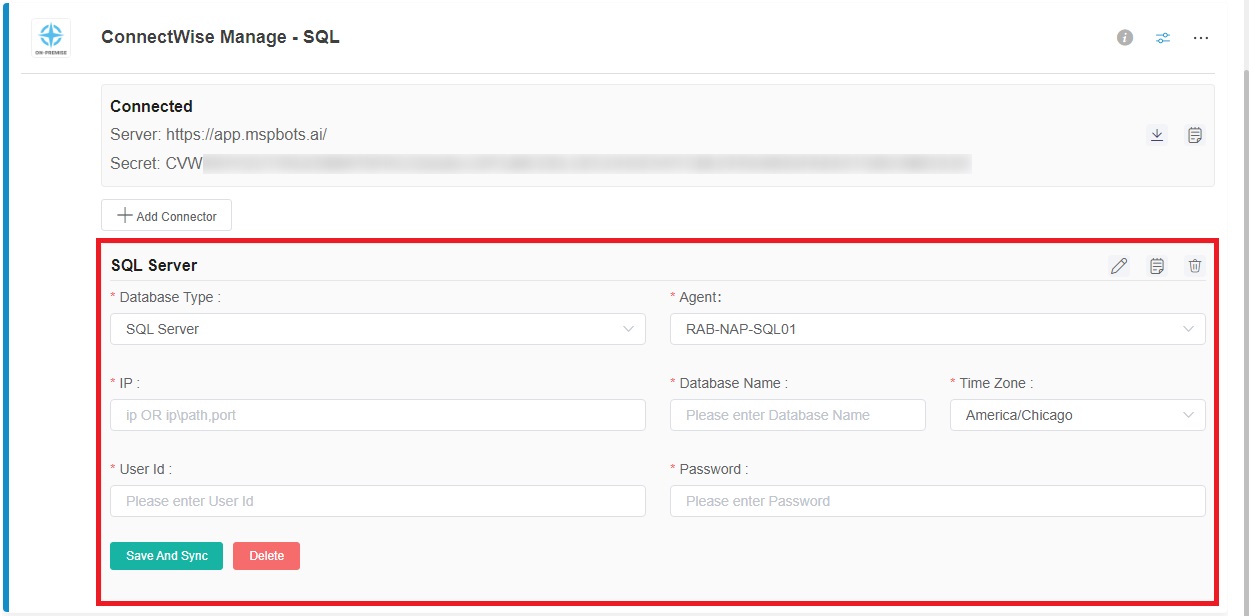Image resolution: width=1249 pixels, height=616 pixels.
Task: Focus the IP input field
Action: coord(377,415)
